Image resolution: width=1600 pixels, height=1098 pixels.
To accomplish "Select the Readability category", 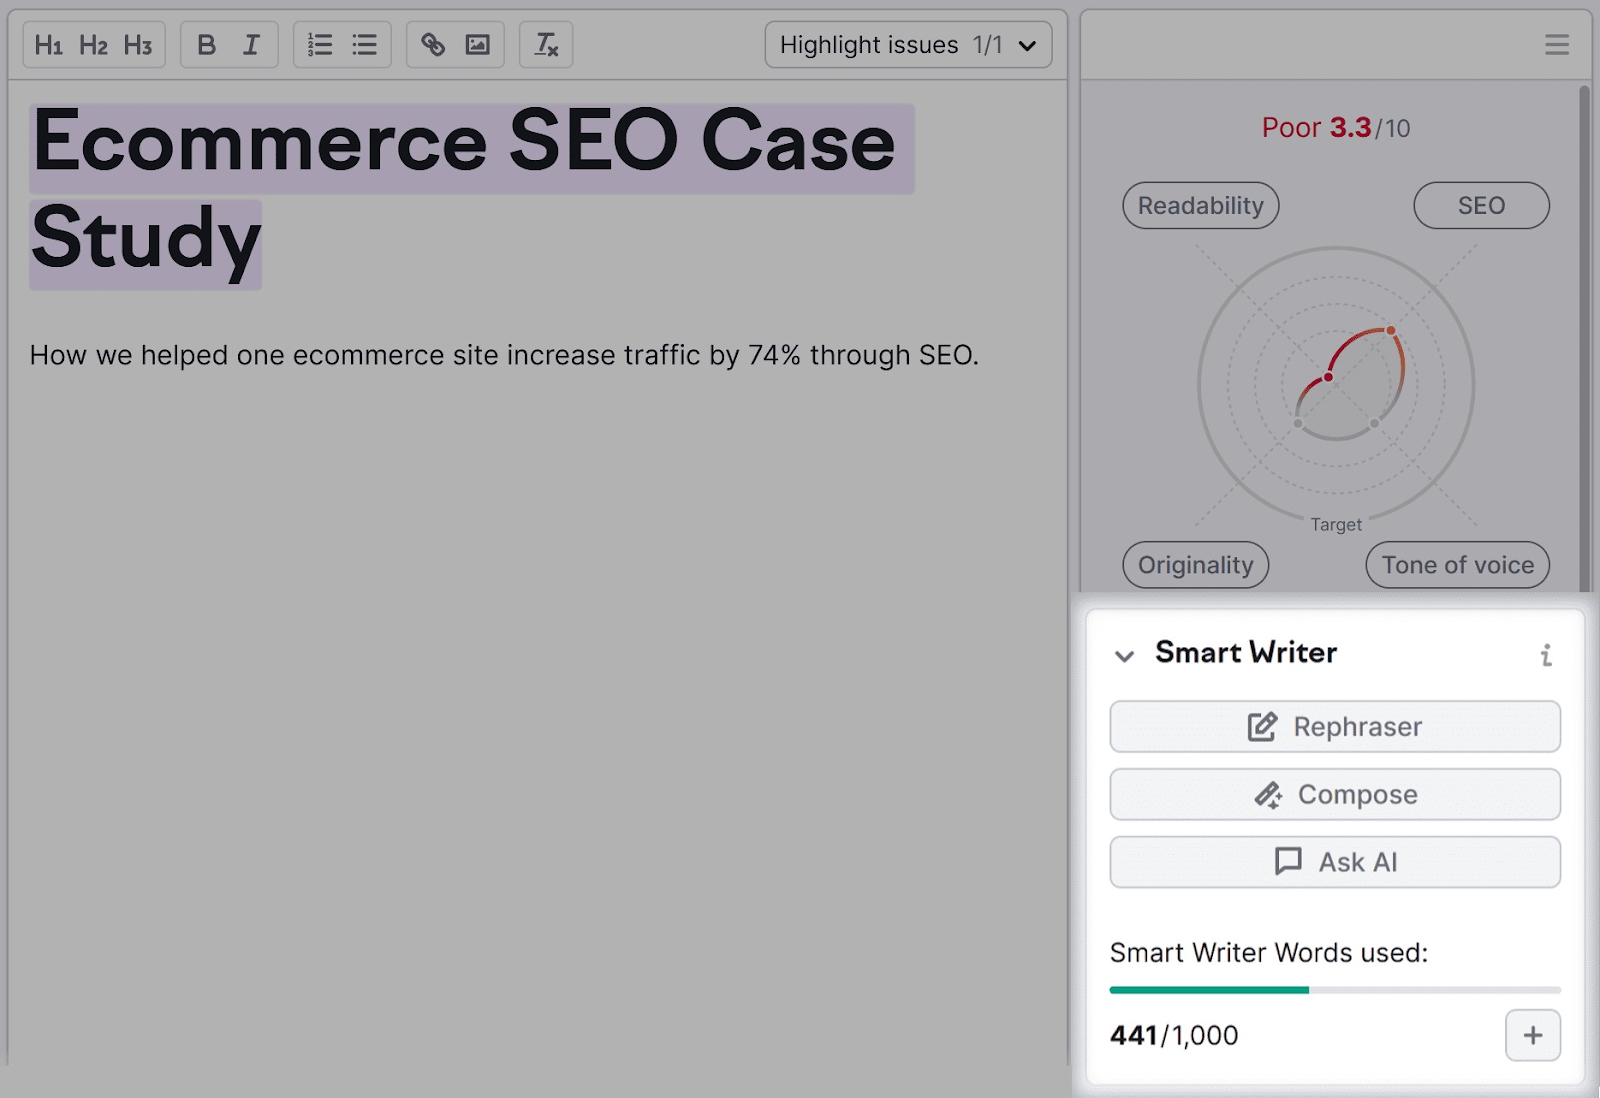I will click(1200, 205).
